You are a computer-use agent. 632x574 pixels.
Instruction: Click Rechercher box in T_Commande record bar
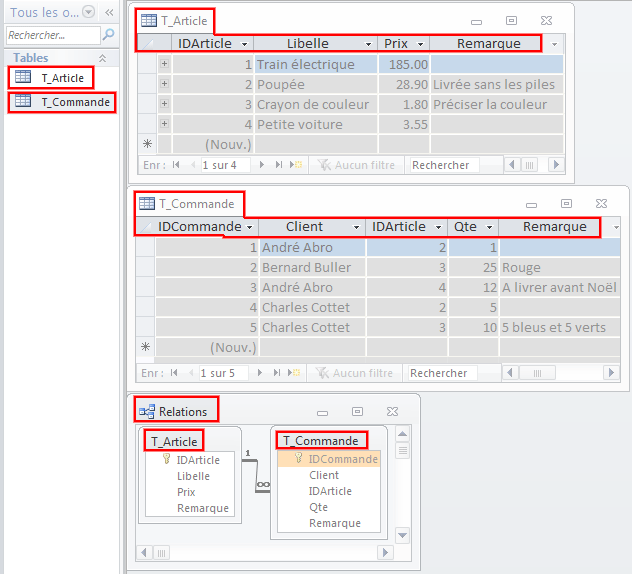[443, 373]
